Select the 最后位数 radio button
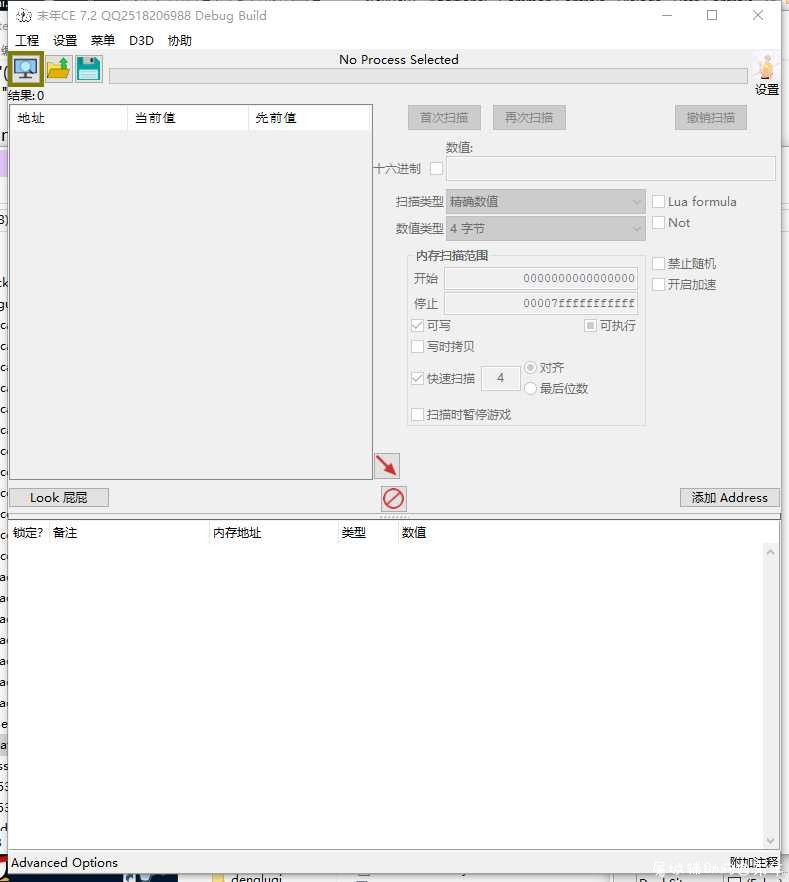789x882 pixels. click(530, 388)
